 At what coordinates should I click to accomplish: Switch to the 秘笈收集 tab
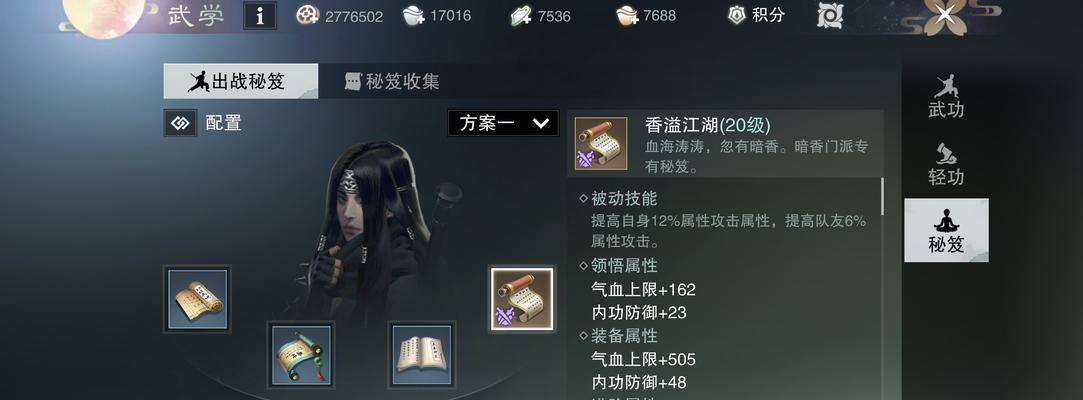pyautogui.click(x=392, y=82)
